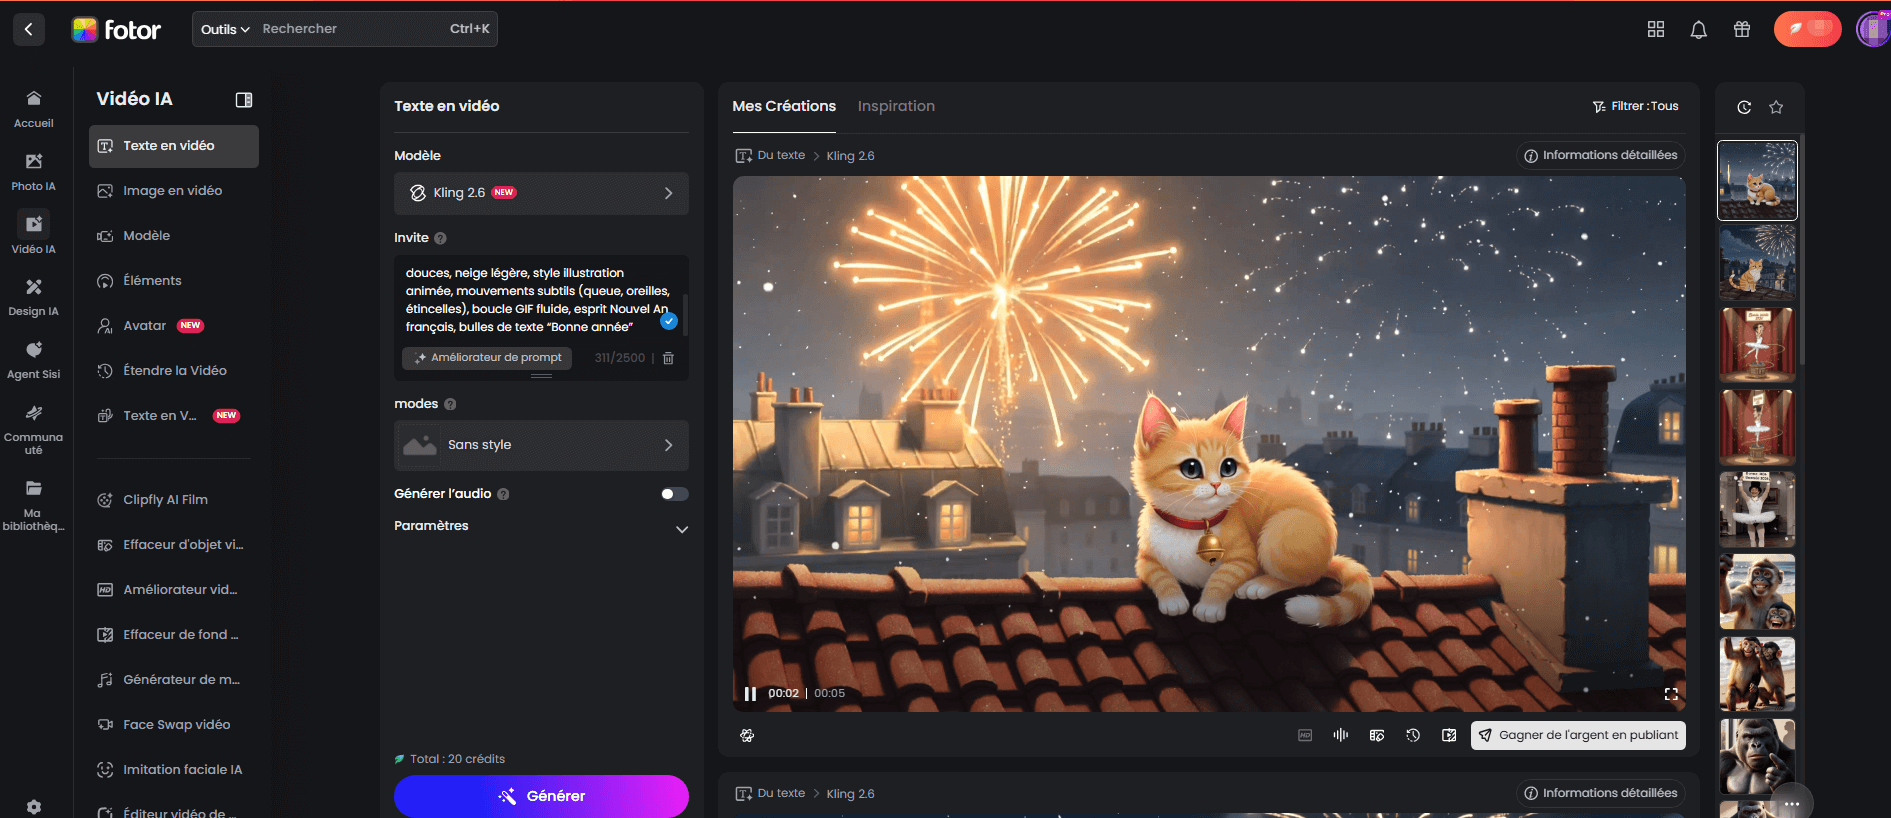1891x818 pixels.
Task: Open Face Swap vidéo tool
Action: (174, 725)
